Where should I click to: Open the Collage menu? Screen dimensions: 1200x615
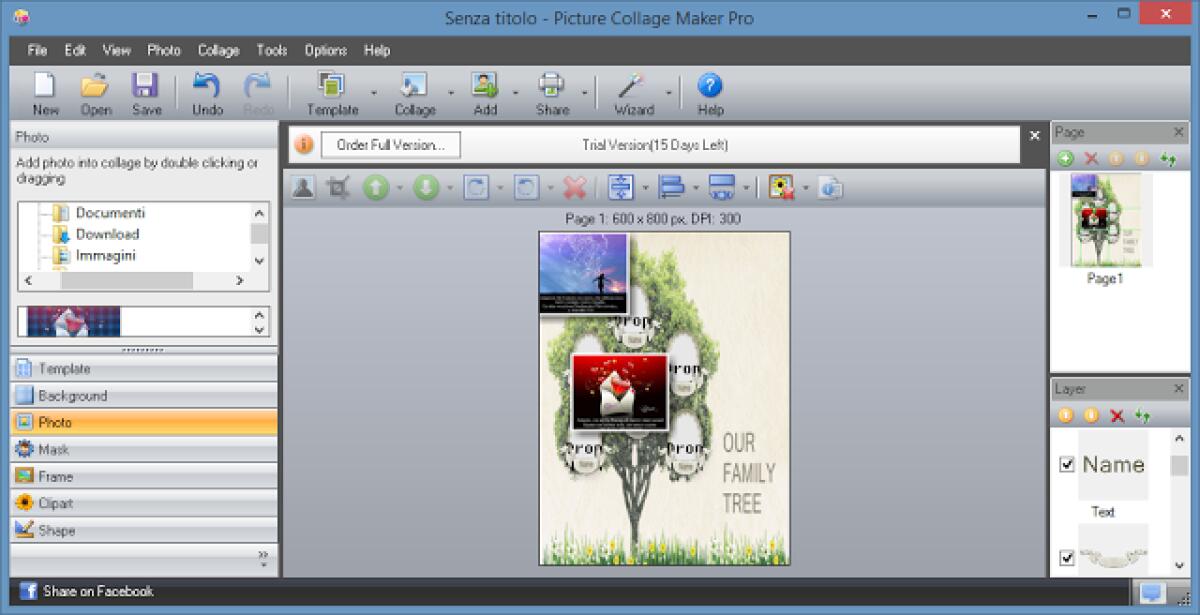(x=217, y=50)
